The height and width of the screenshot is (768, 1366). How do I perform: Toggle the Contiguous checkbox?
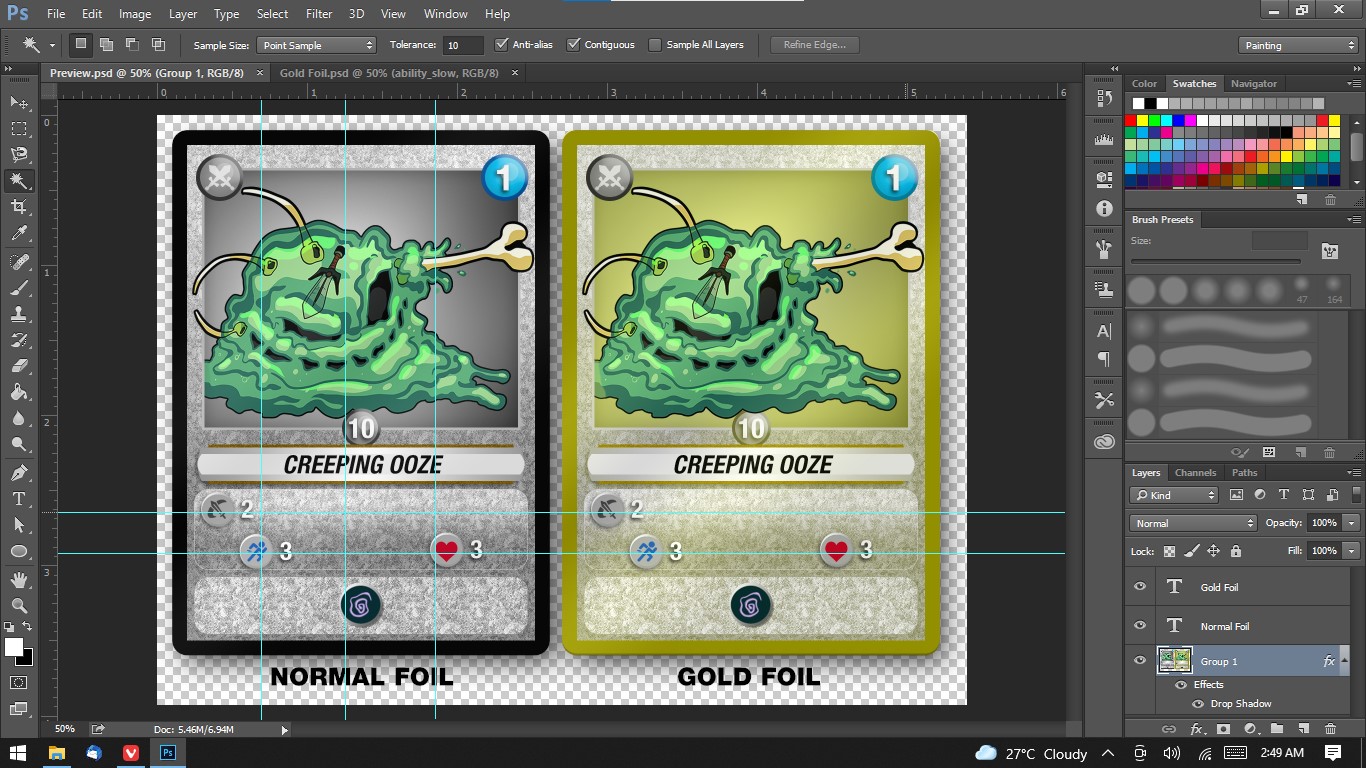pos(574,44)
